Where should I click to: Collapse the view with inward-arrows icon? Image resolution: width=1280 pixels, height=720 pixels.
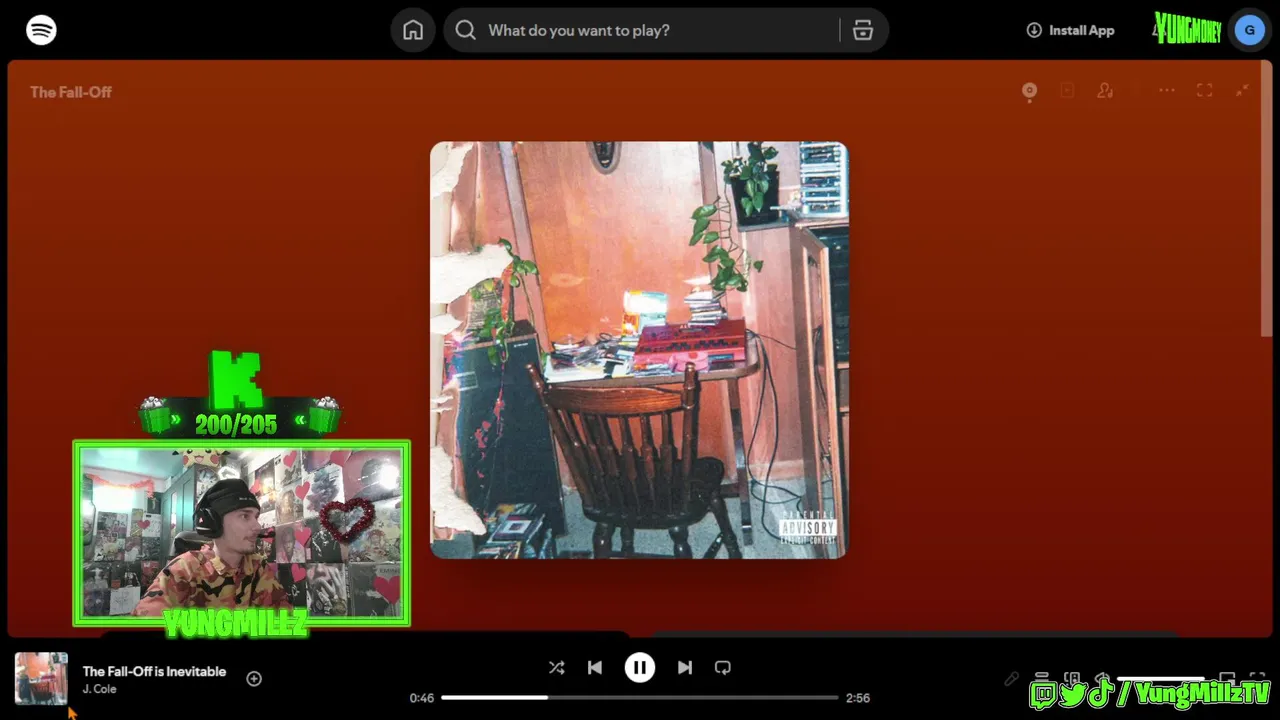point(1242,90)
